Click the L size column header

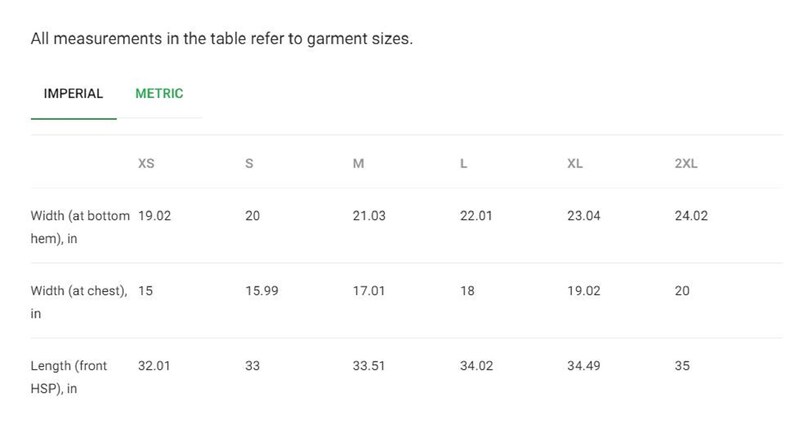463,164
